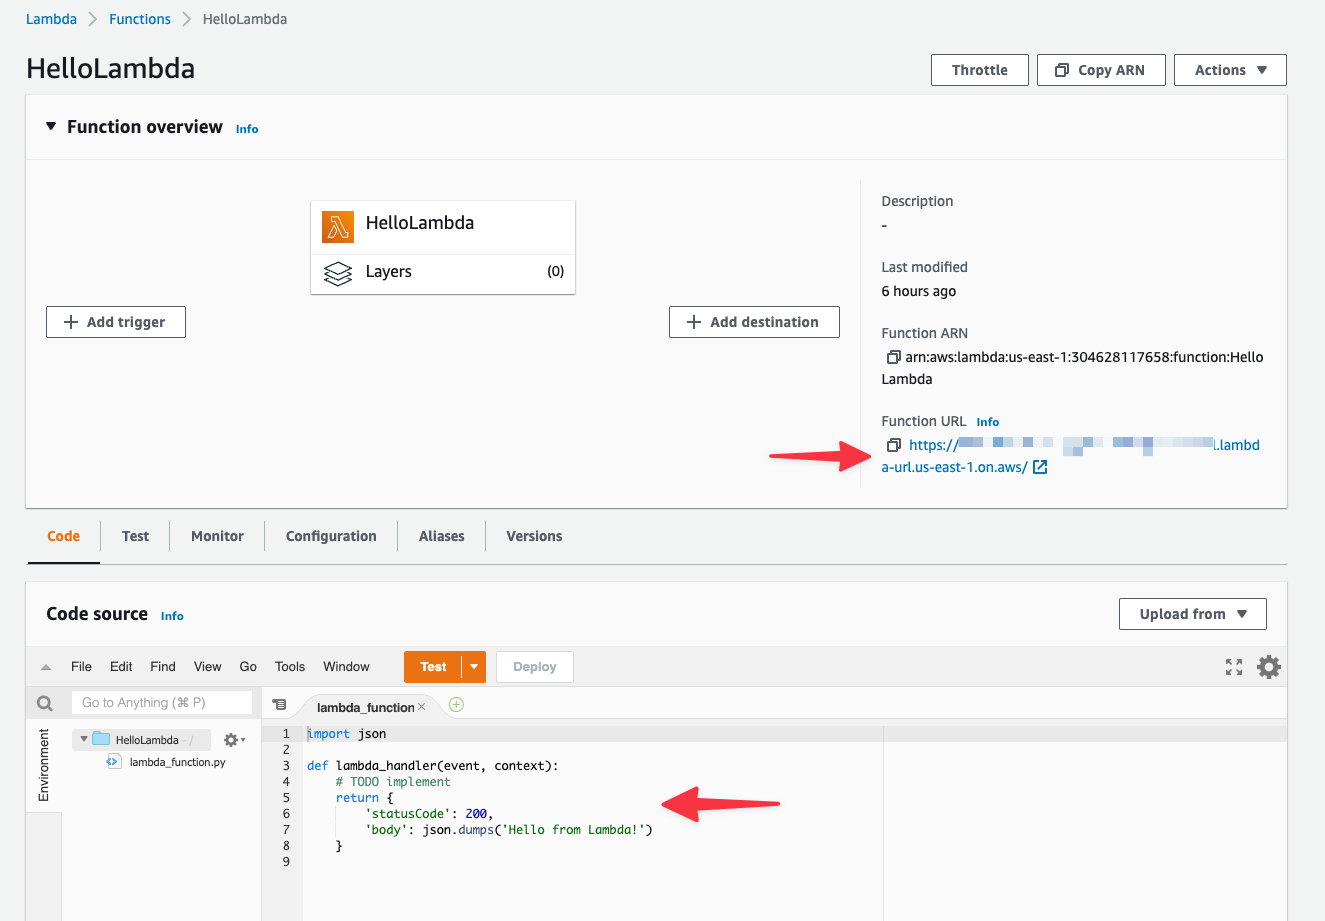
Task: Click line number 6 in editor gutter
Action: point(286,814)
